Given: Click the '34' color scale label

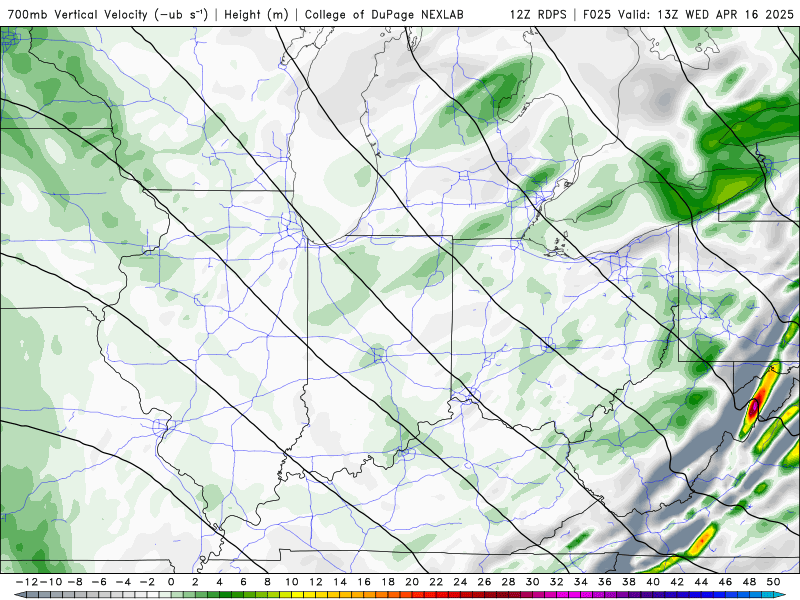Looking at the screenshot, I should [x=581, y=582].
